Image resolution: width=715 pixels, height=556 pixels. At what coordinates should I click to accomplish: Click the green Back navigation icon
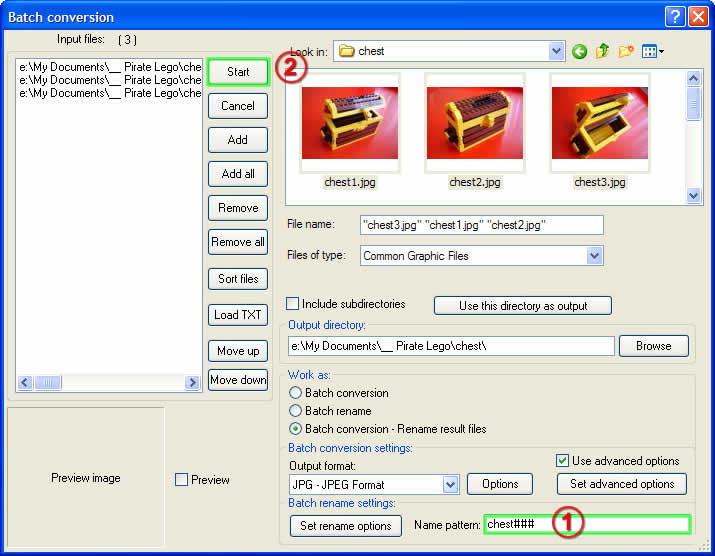pos(579,52)
